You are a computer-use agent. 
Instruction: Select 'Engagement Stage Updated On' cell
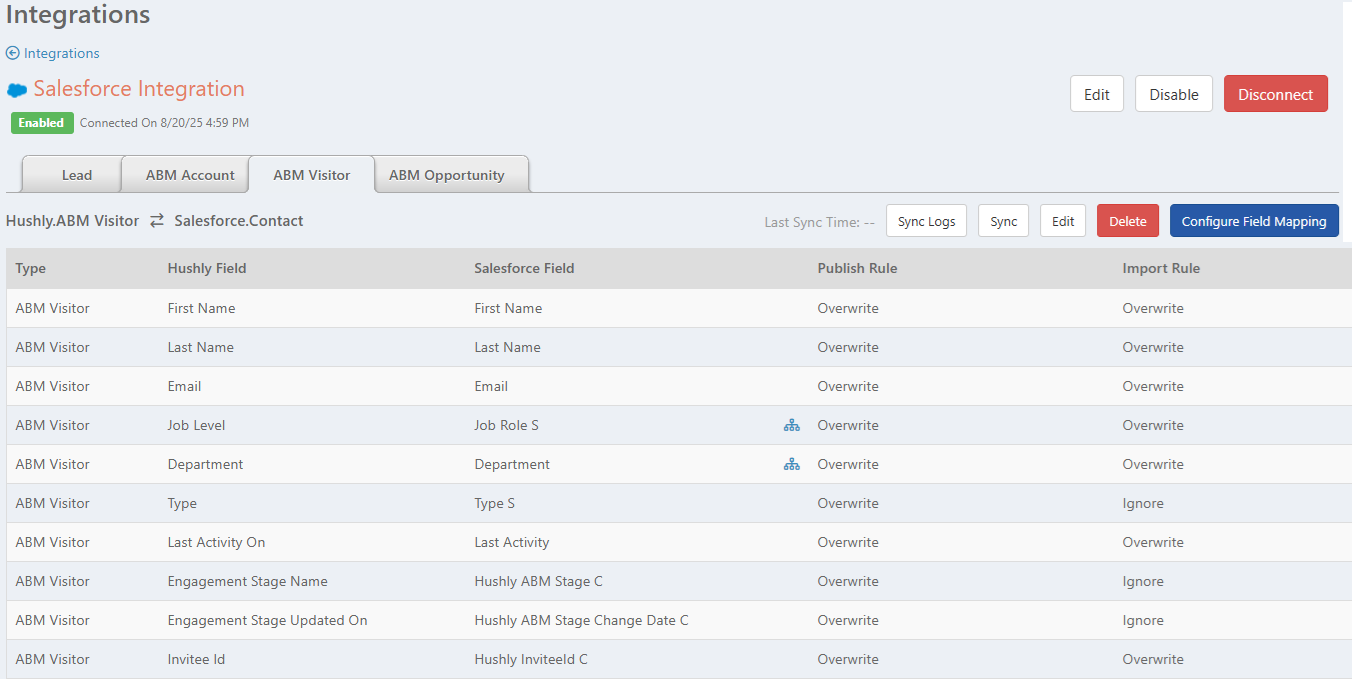(x=267, y=620)
